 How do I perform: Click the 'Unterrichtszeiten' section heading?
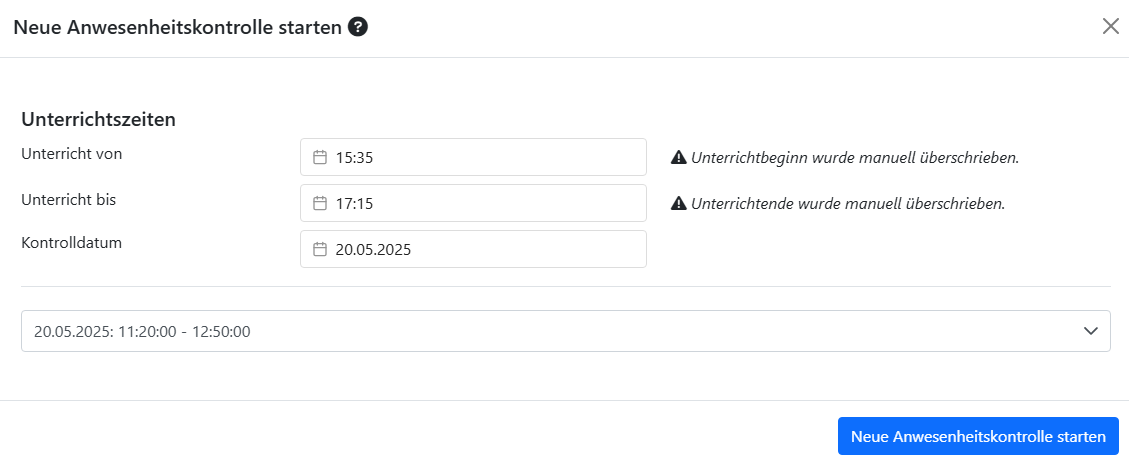pyautogui.click(x=98, y=119)
